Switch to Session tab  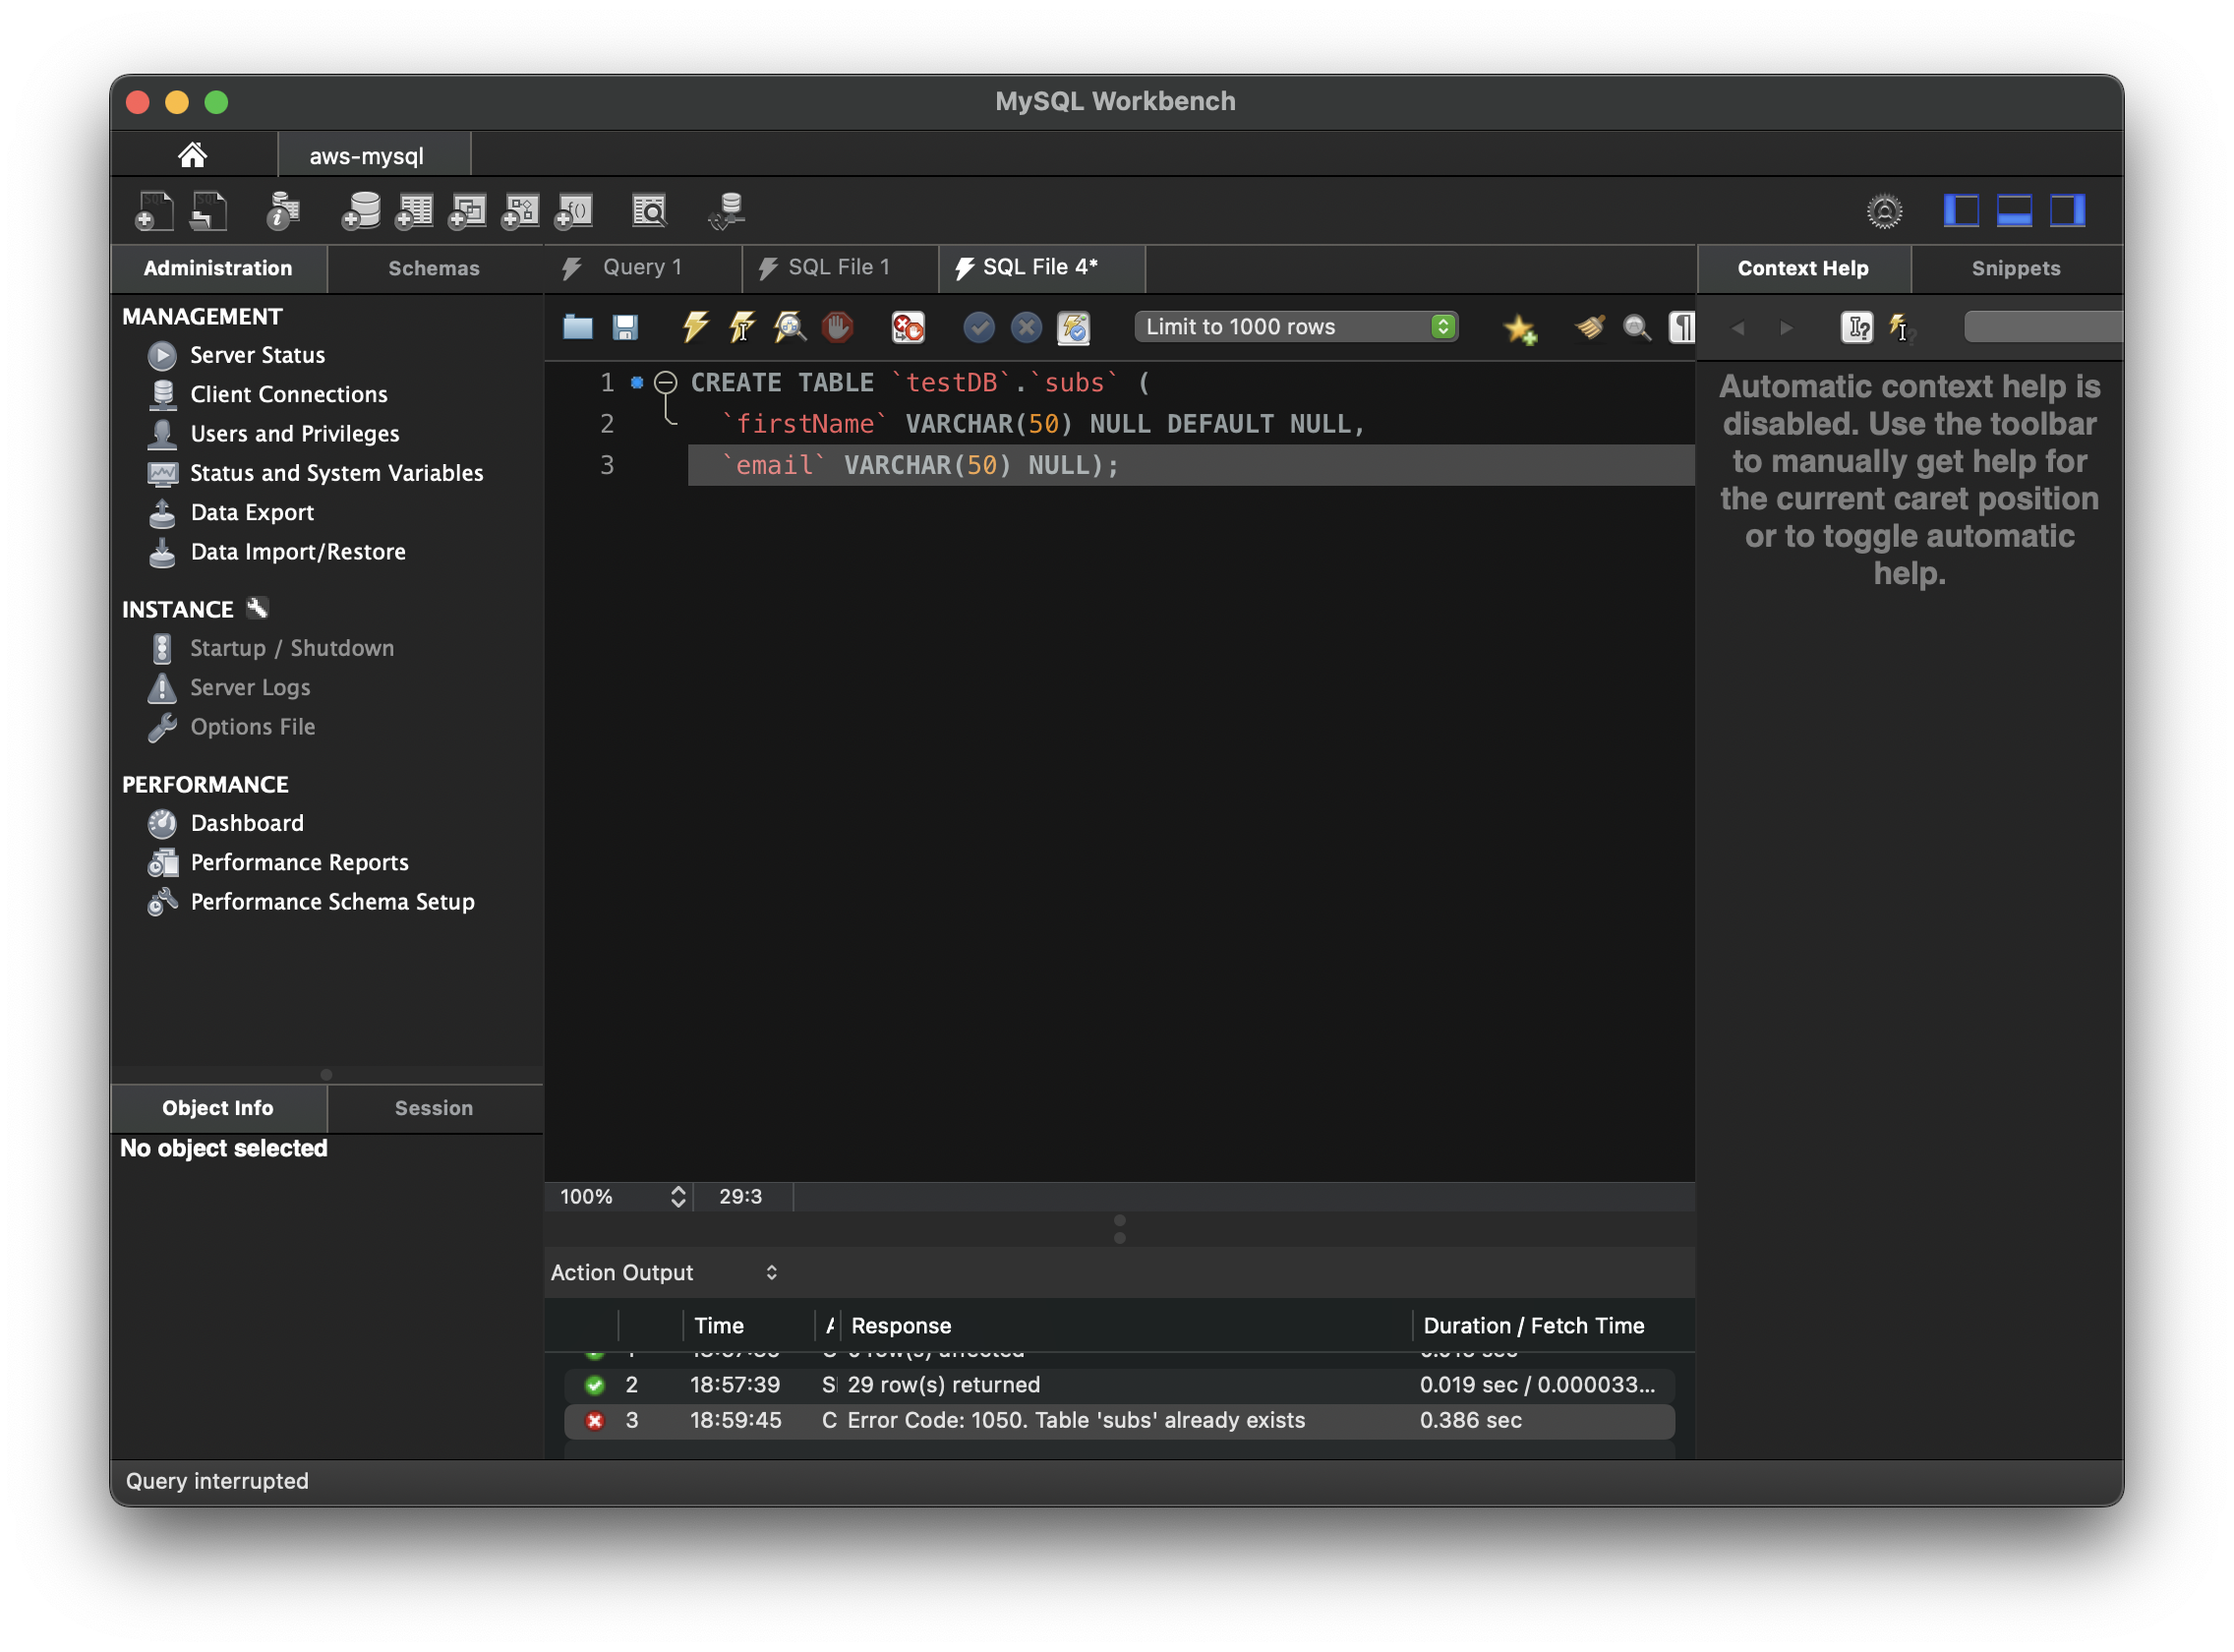click(x=434, y=1108)
